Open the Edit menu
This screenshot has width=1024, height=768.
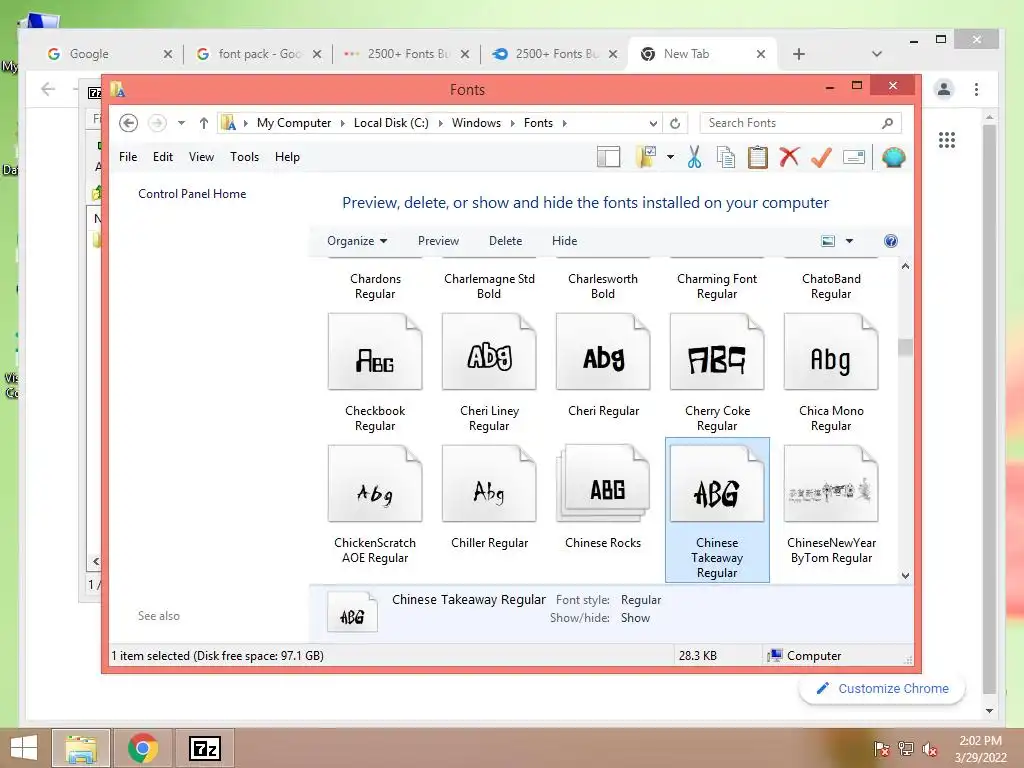coord(163,157)
